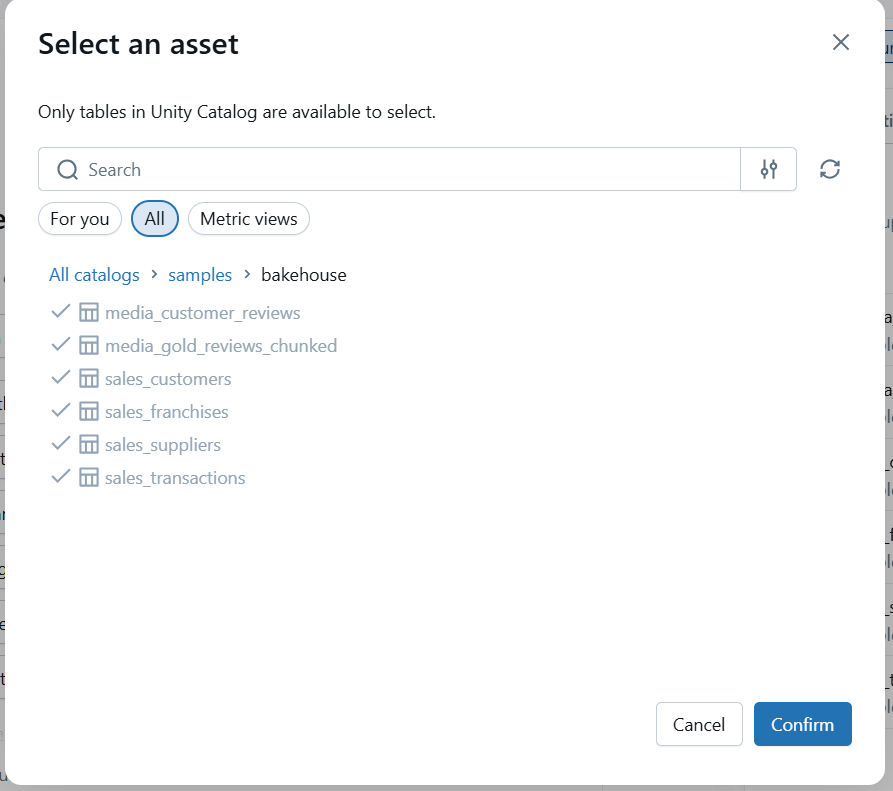Navigate to the samples catalog breadcrumb
The height and width of the screenshot is (791, 893).
pyautogui.click(x=200, y=274)
